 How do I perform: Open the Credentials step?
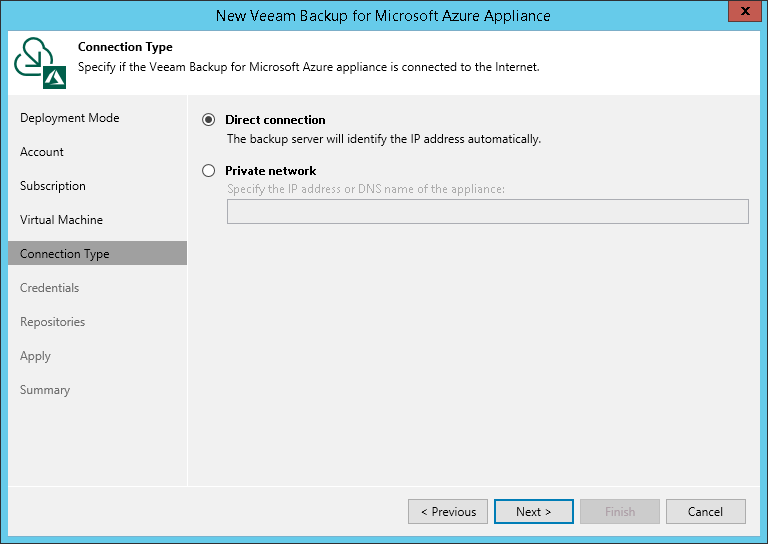tap(49, 288)
